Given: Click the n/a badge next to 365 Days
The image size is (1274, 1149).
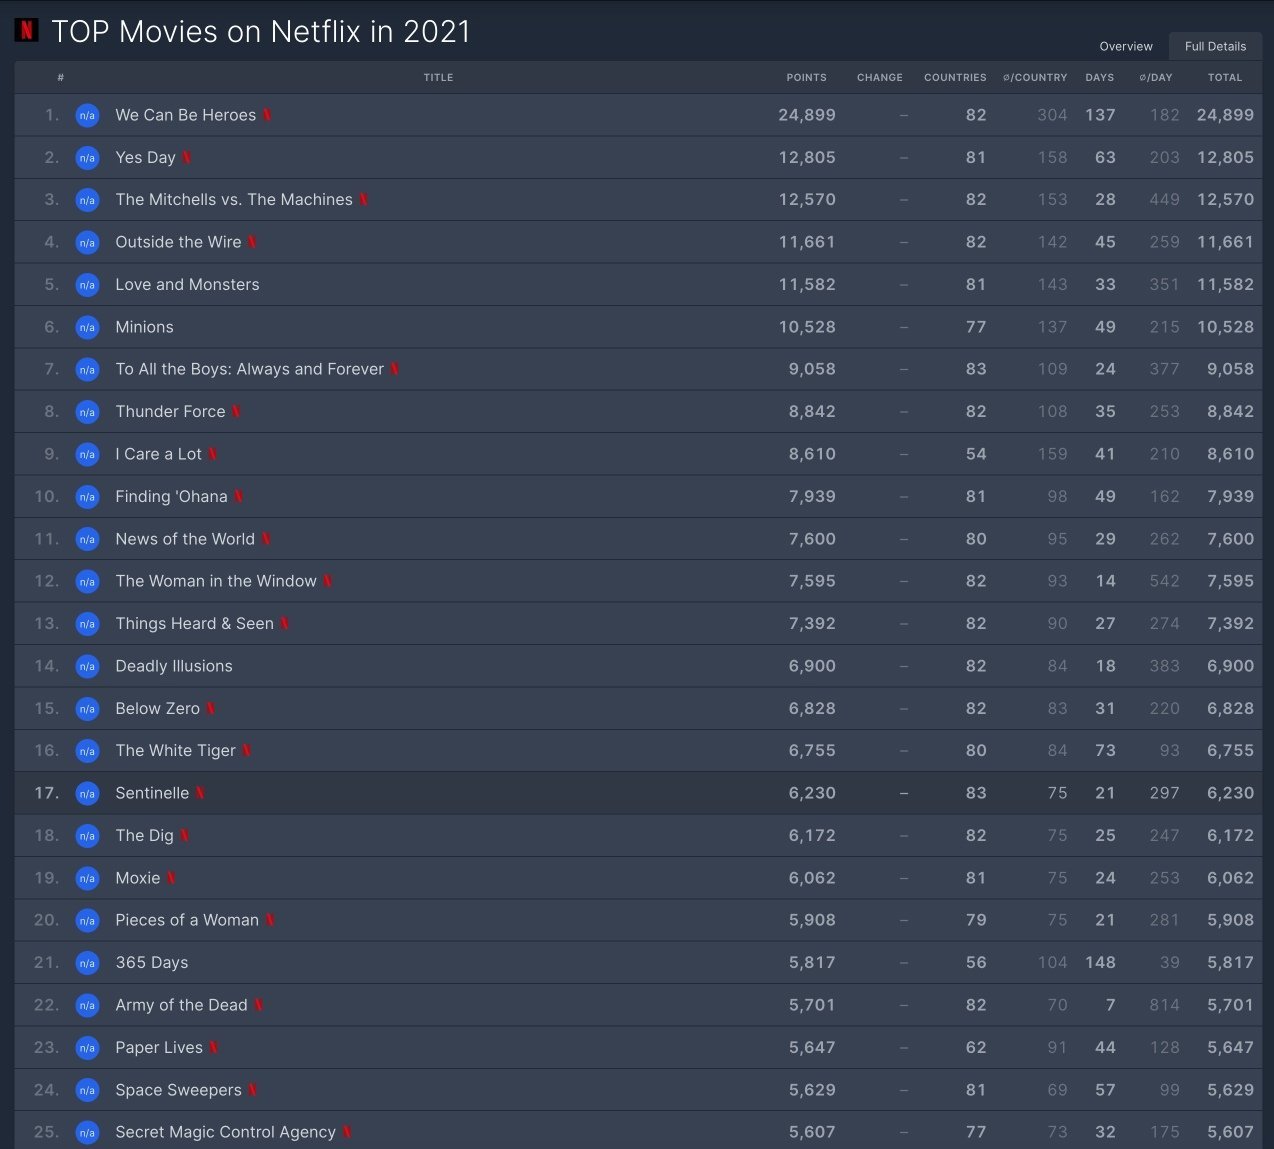Looking at the screenshot, I should click(x=87, y=963).
